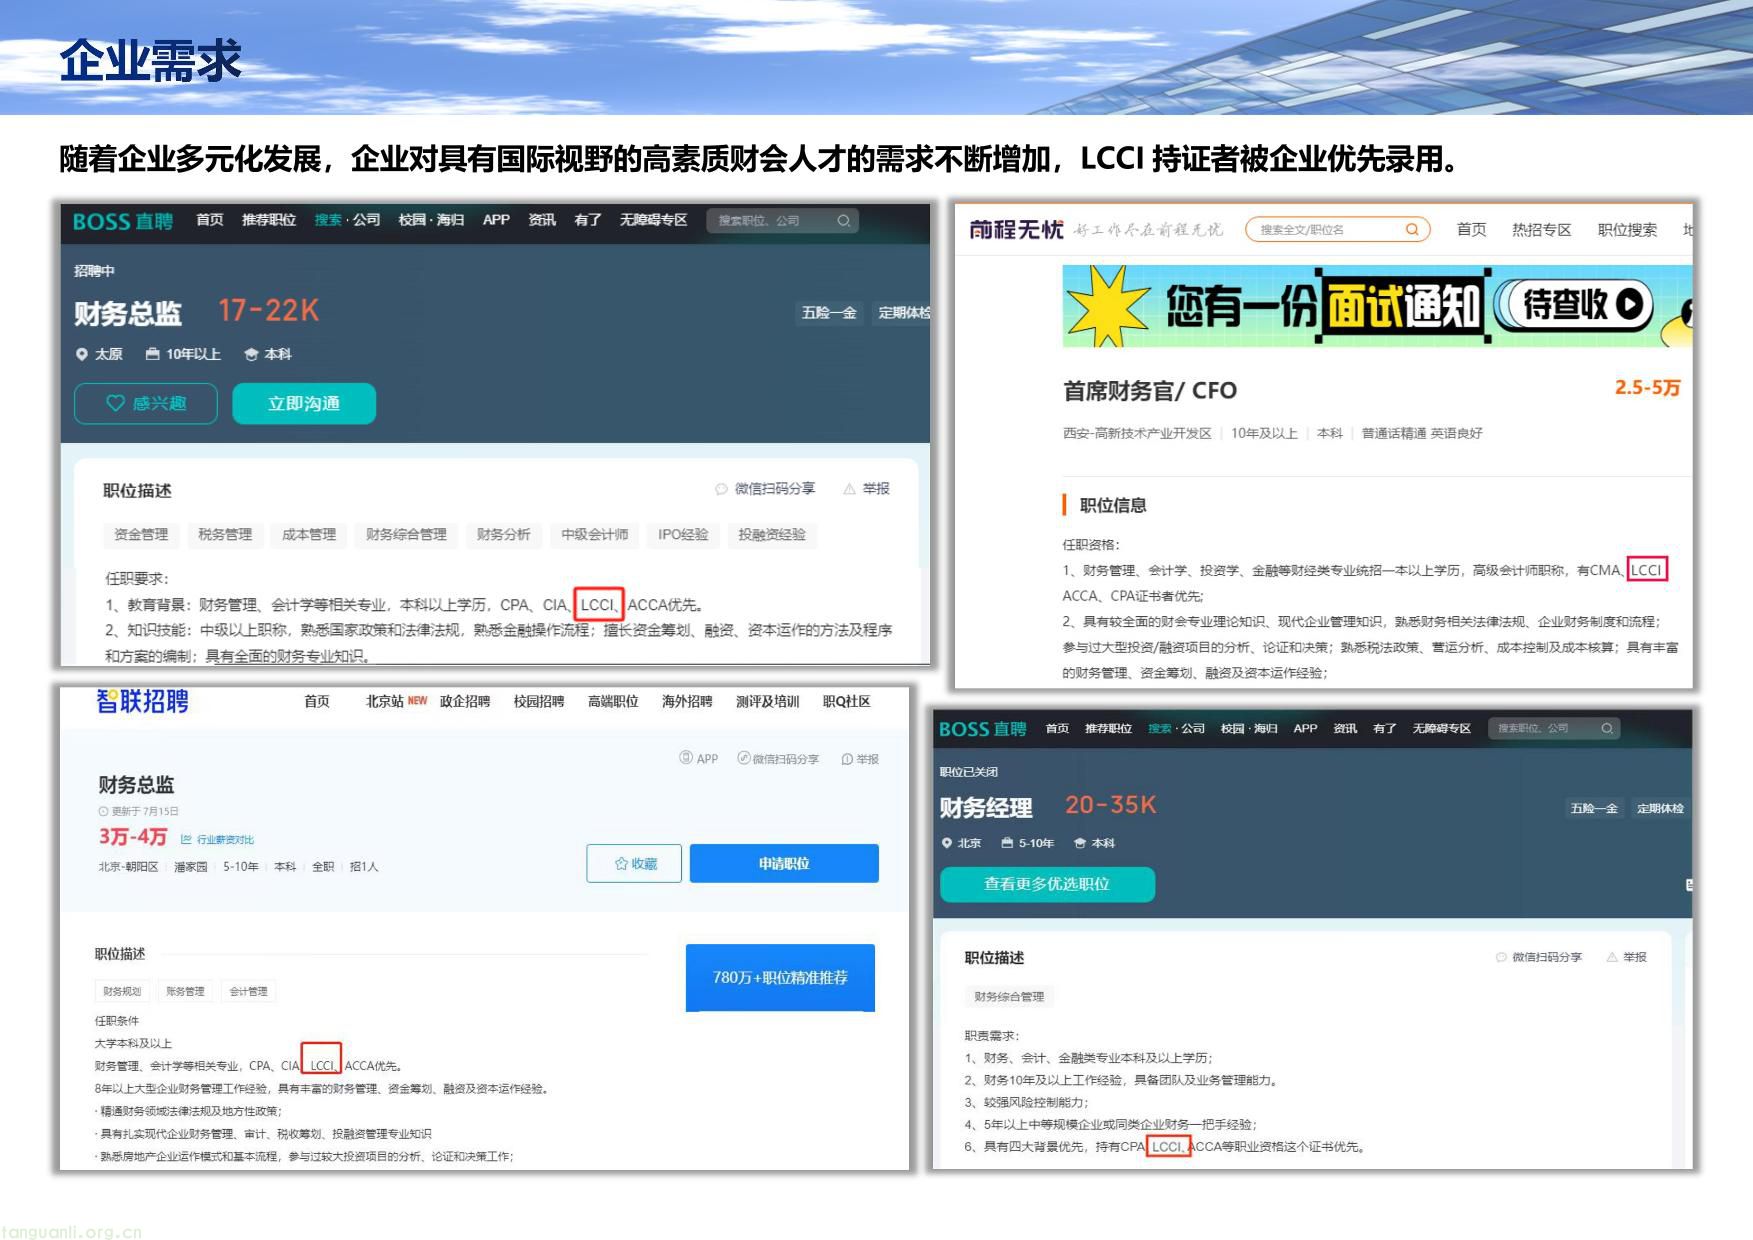
Task: Click 账务管理 tag in 智联招聘
Action: tap(185, 991)
